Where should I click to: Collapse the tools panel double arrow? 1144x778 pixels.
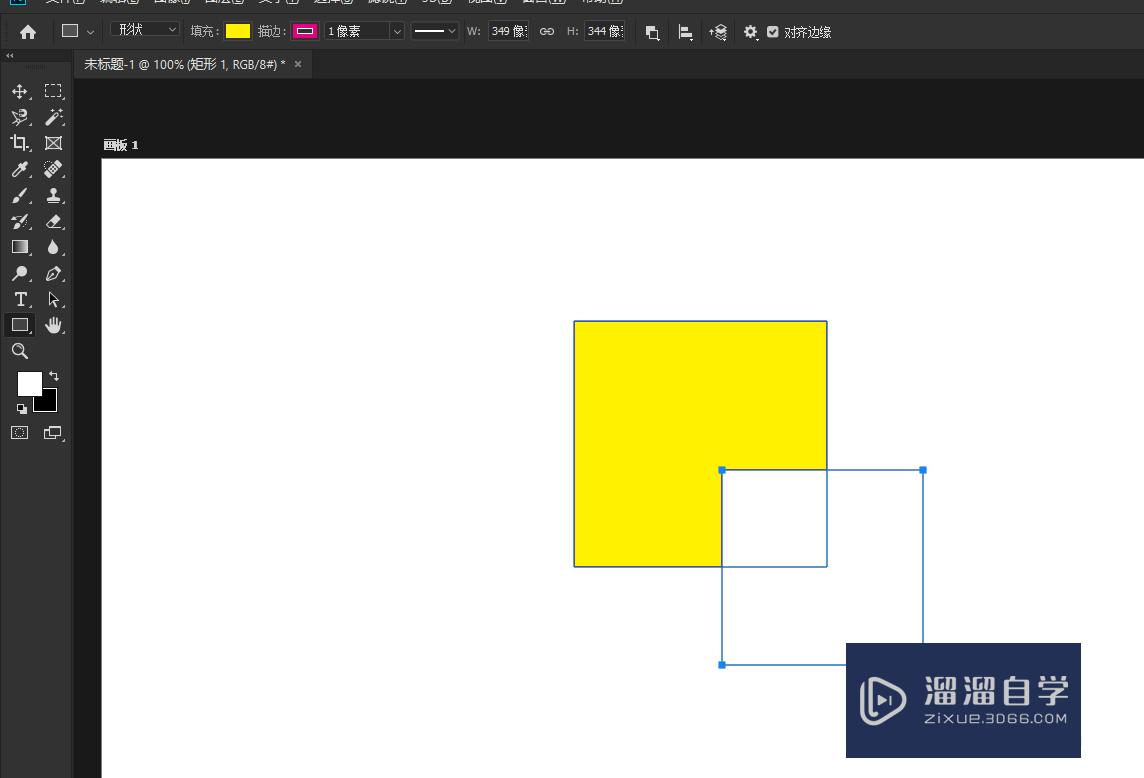[9, 55]
